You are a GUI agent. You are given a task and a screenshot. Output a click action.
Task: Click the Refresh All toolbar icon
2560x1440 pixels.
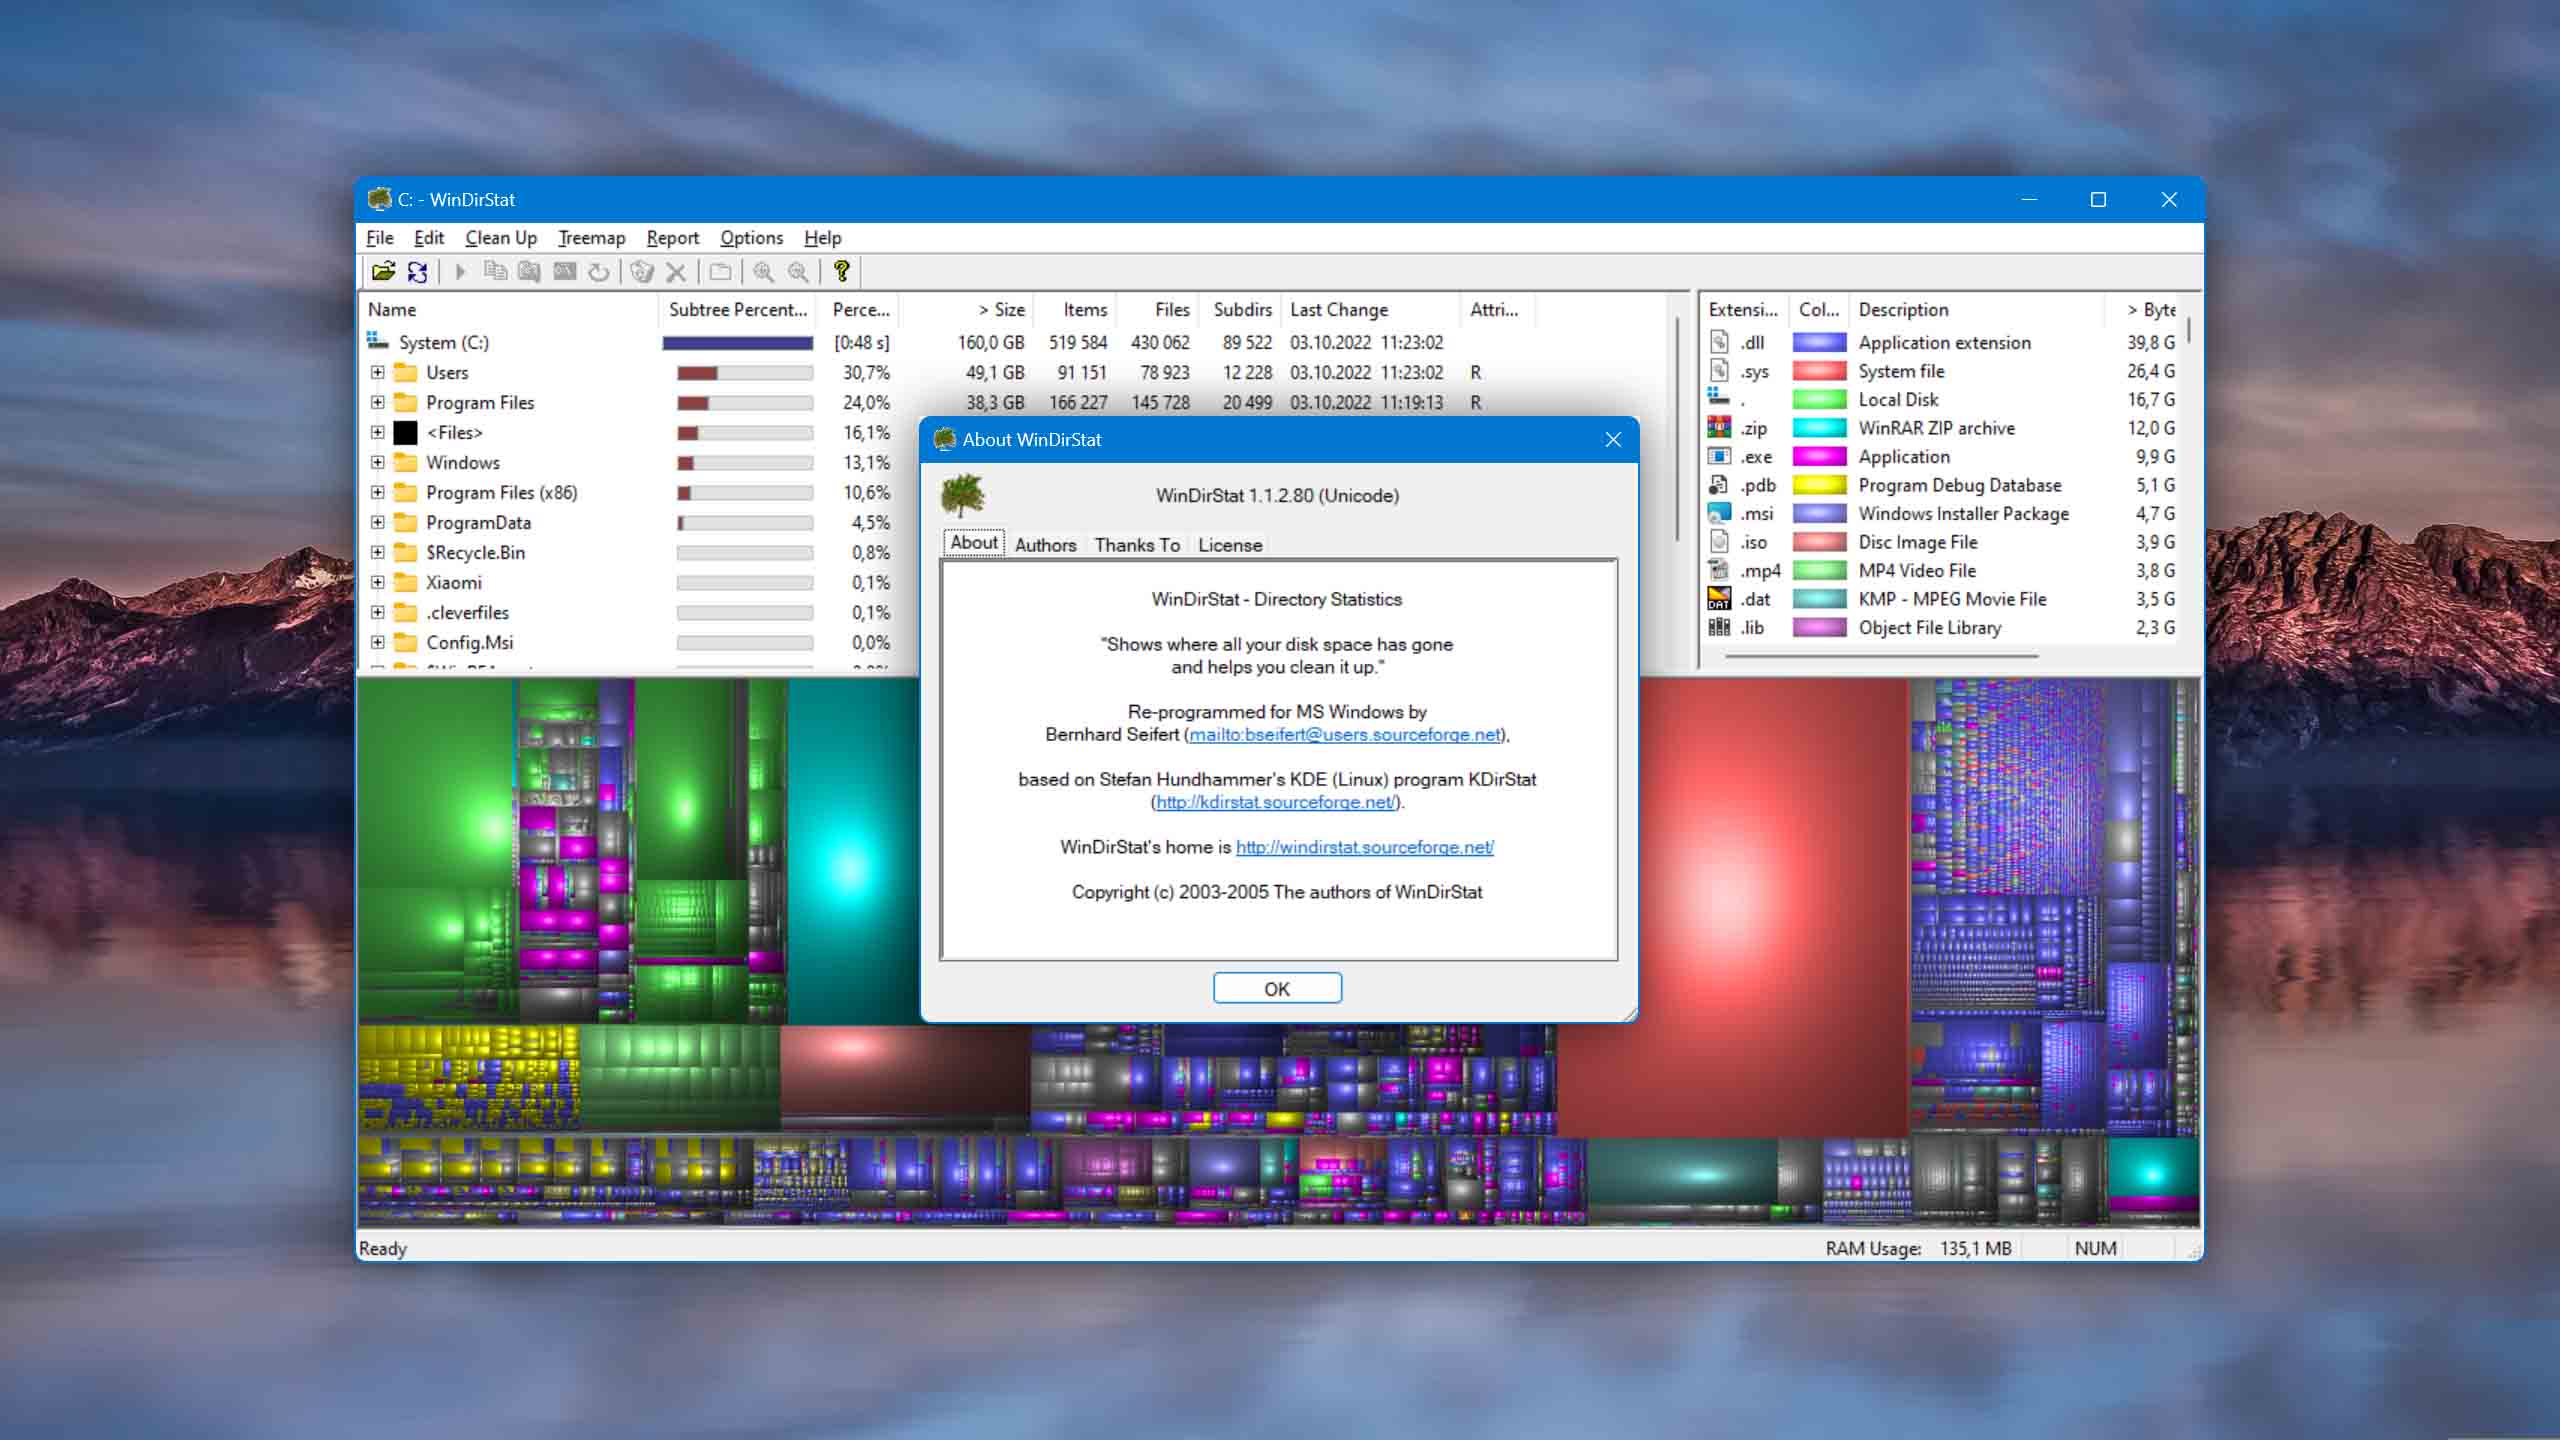(418, 272)
